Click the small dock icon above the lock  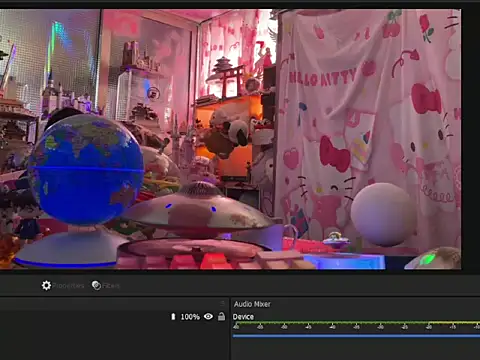click(222, 303)
